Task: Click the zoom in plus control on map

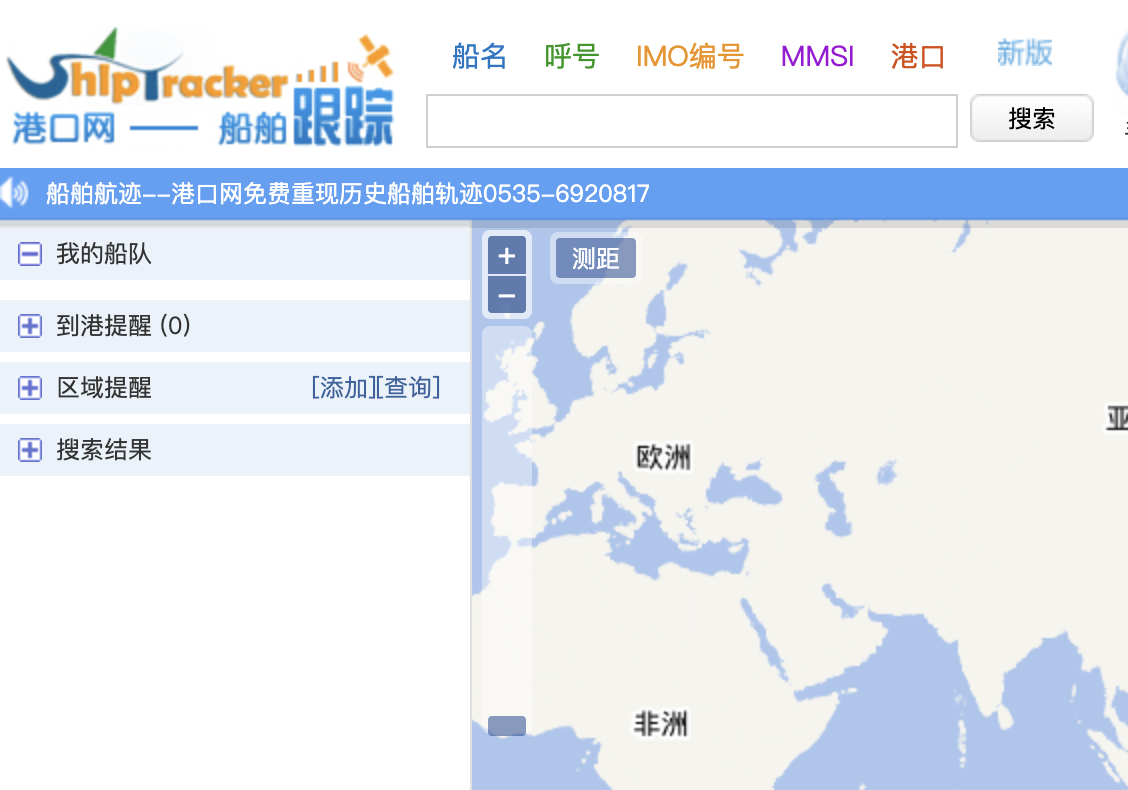Action: tap(507, 255)
